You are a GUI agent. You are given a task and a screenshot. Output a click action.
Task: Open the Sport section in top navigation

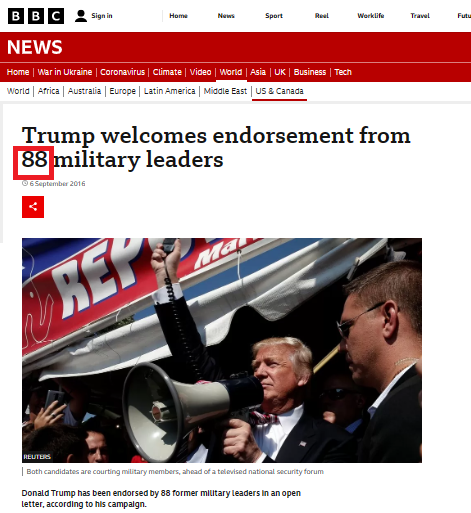pyautogui.click(x=274, y=16)
